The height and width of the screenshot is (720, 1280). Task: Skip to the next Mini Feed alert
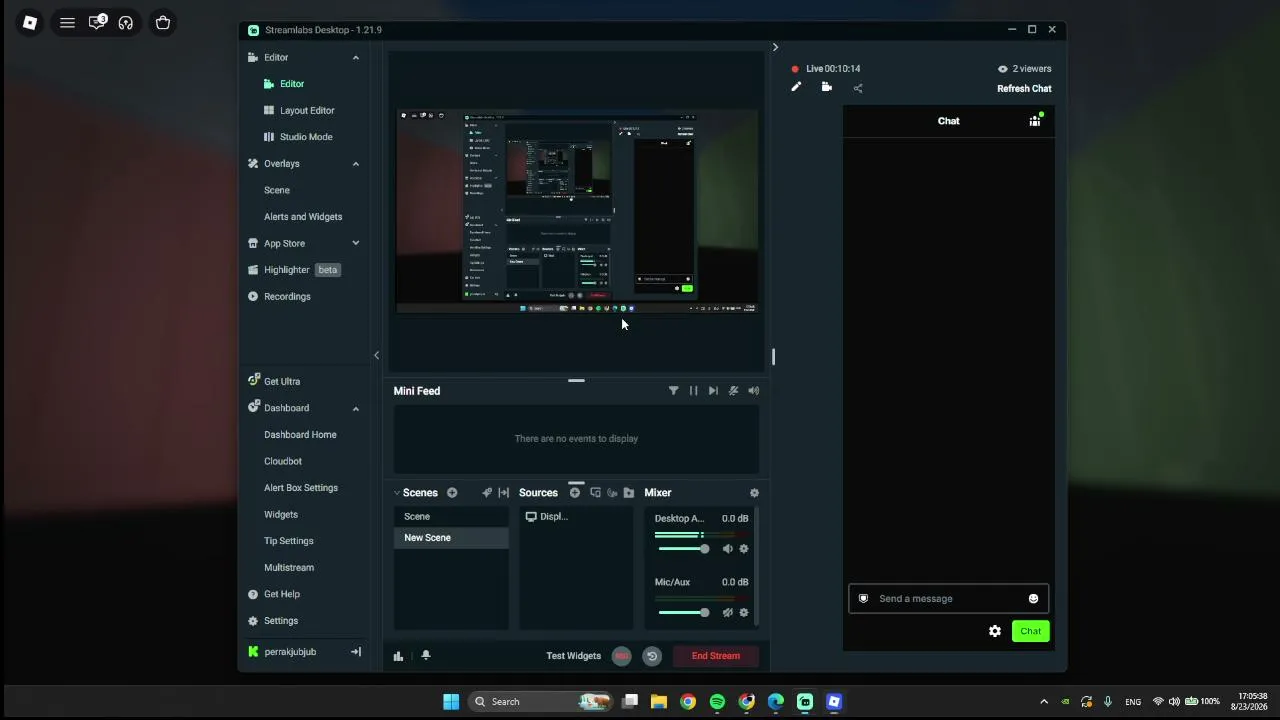[713, 391]
